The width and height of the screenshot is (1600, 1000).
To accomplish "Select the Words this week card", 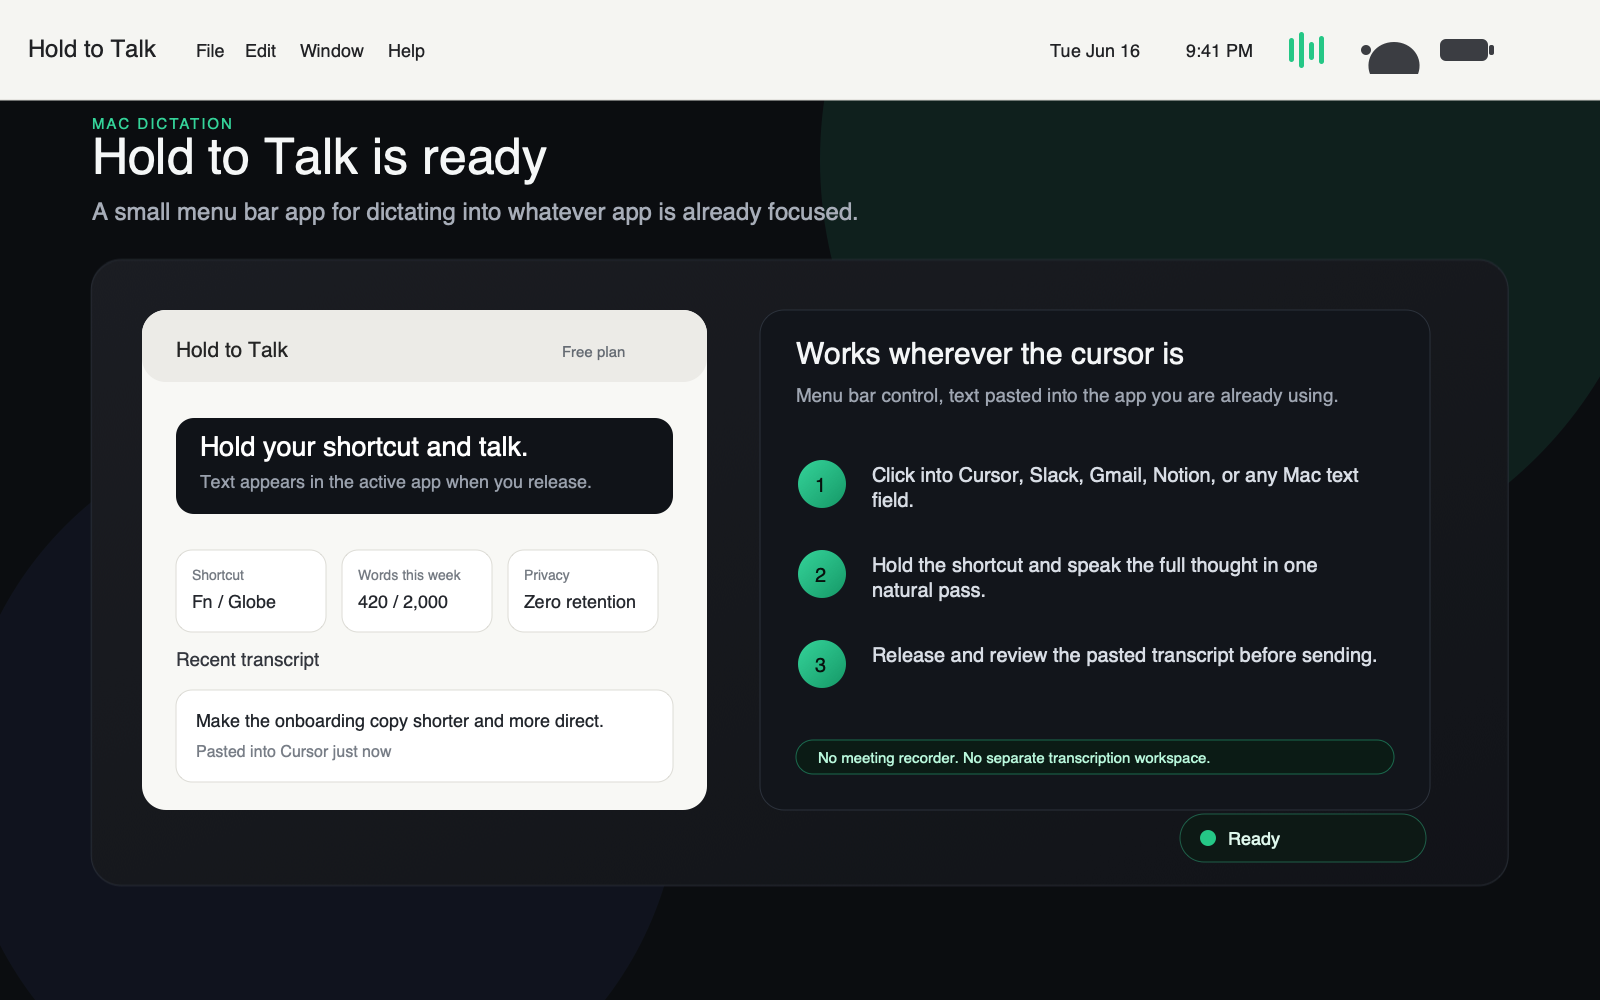I will [417, 591].
